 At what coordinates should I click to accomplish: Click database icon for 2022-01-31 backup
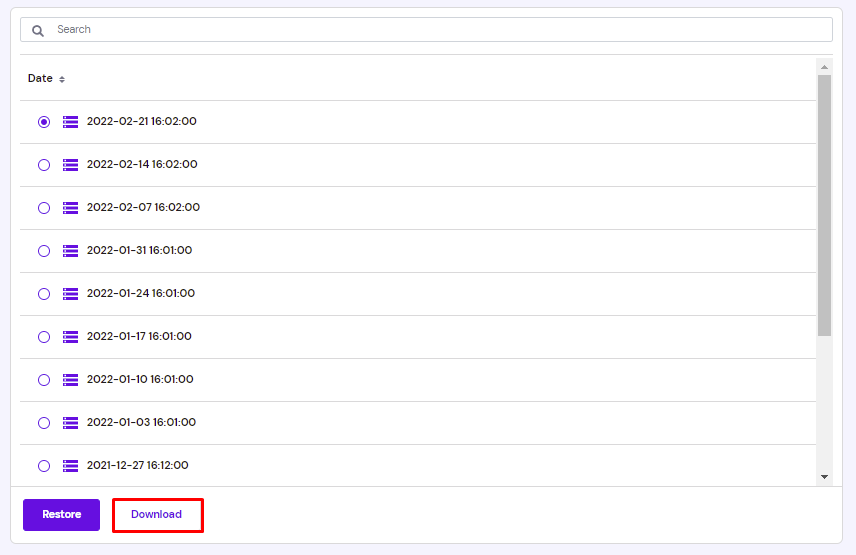70,251
